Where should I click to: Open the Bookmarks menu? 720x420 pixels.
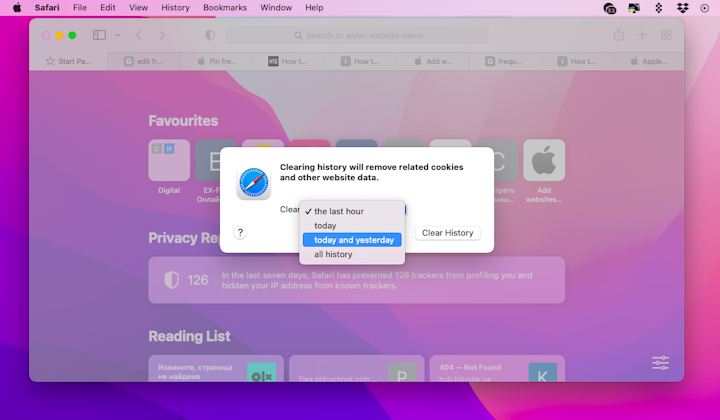[x=225, y=8]
